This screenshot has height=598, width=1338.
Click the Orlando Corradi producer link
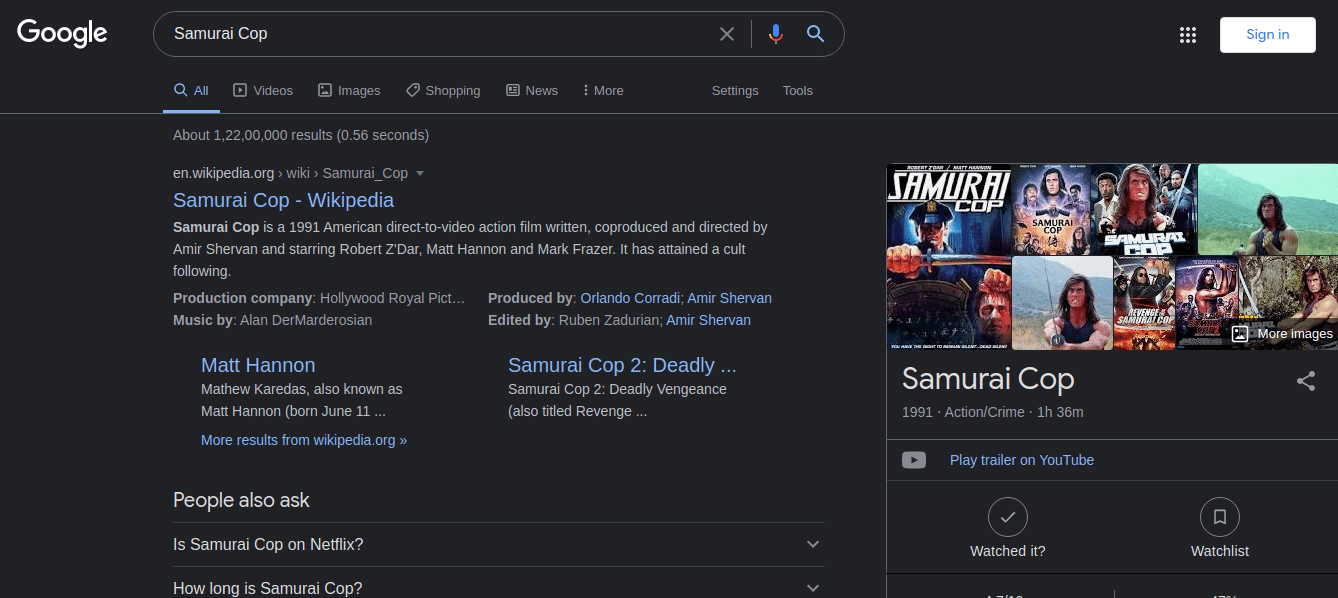[x=631, y=298]
